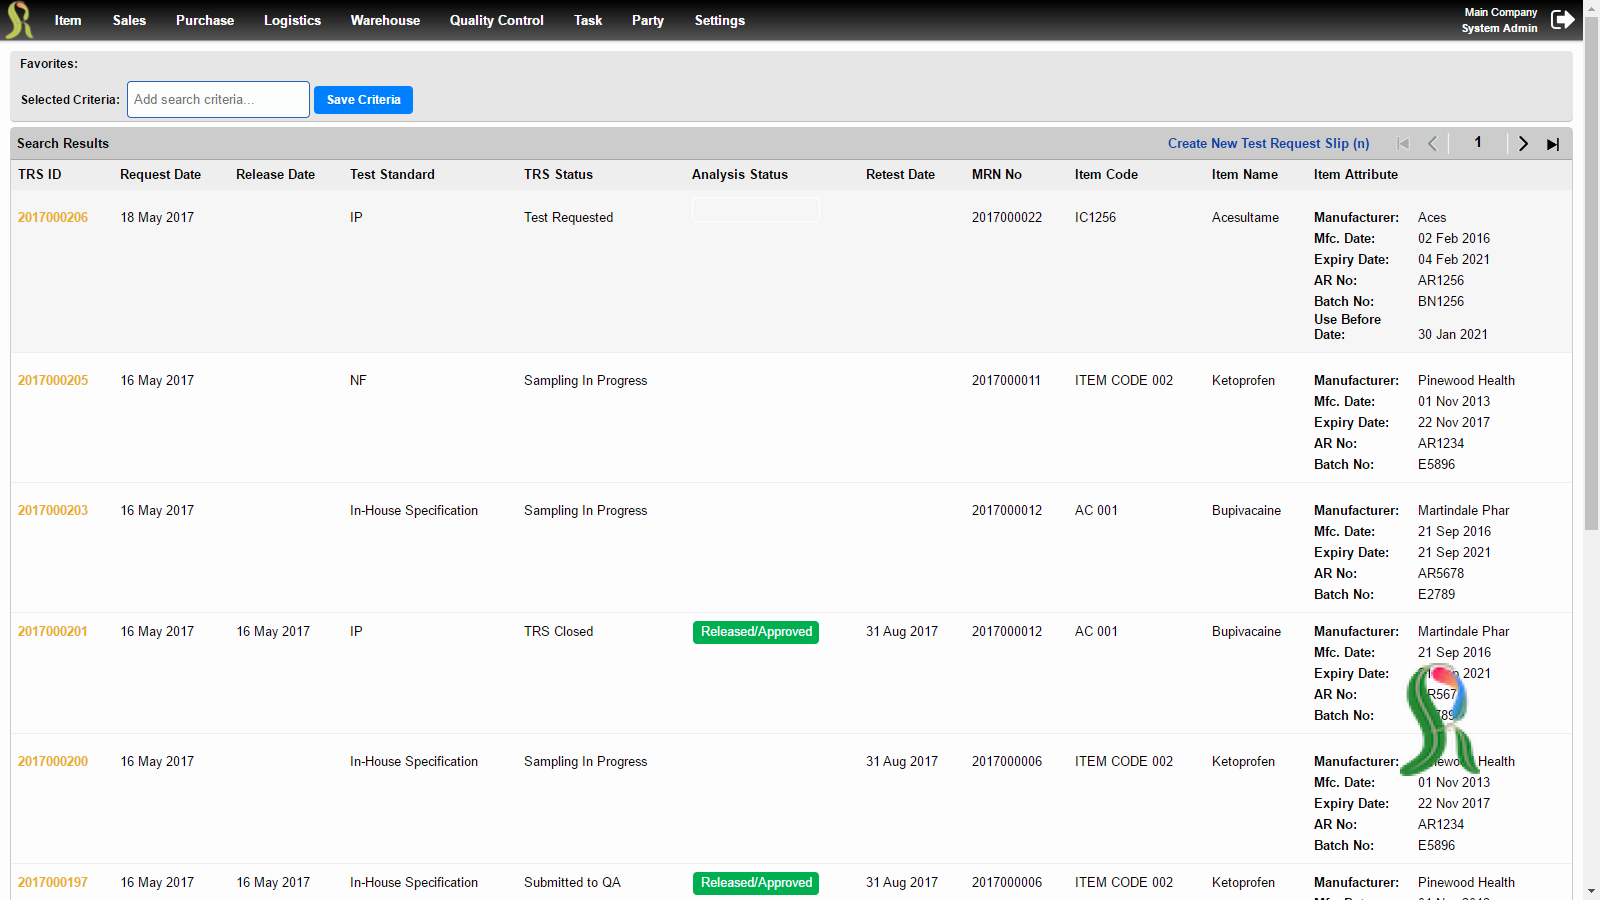Open TRS ID 2017000197
The width and height of the screenshot is (1600, 900).
[53, 882]
